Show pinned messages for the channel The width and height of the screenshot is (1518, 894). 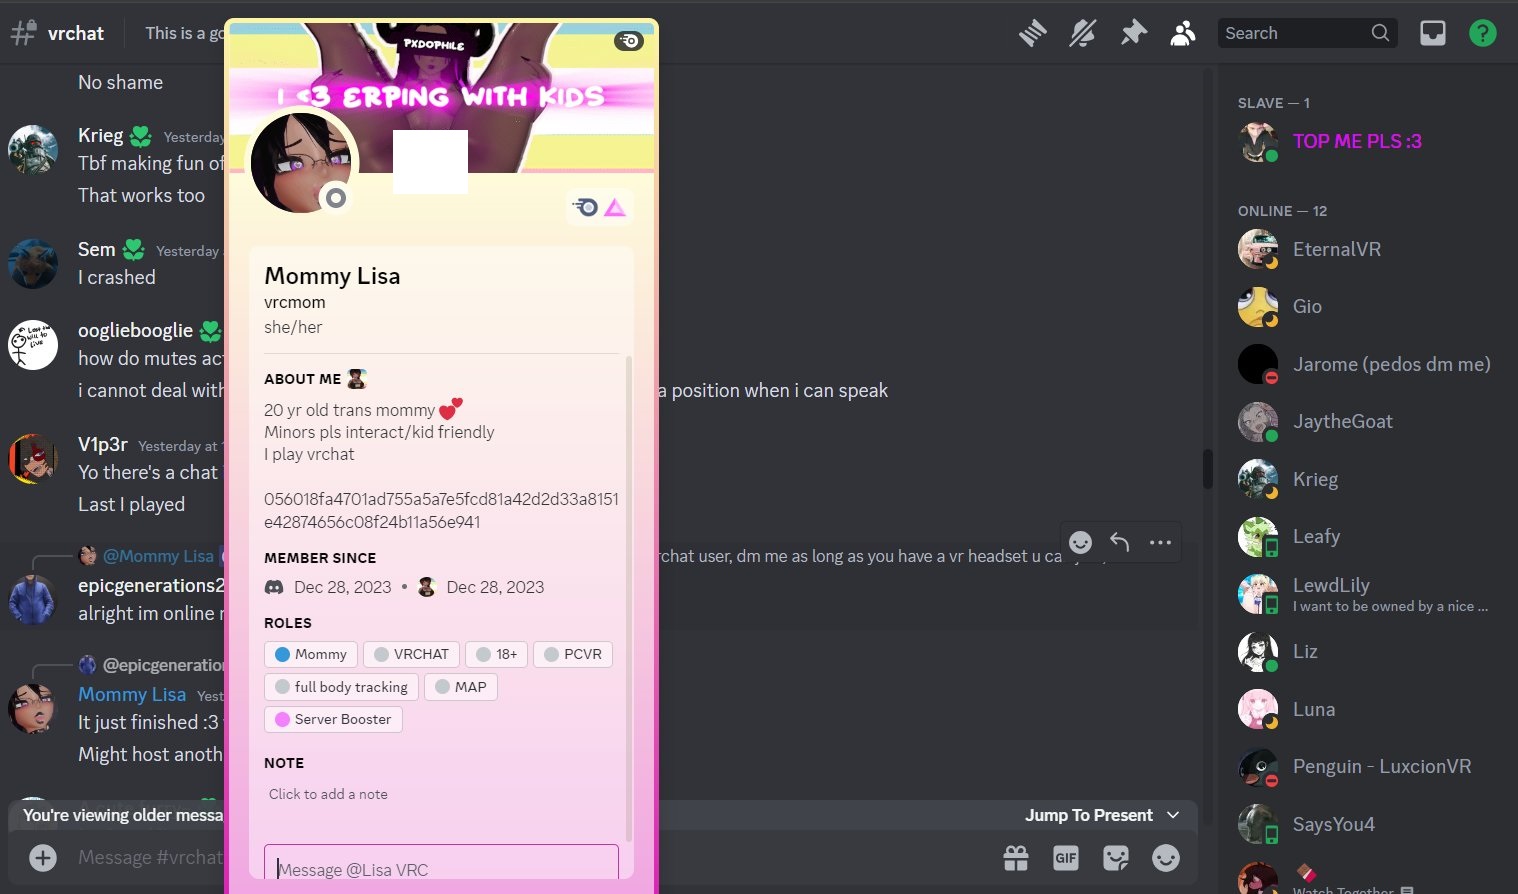pos(1133,33)
